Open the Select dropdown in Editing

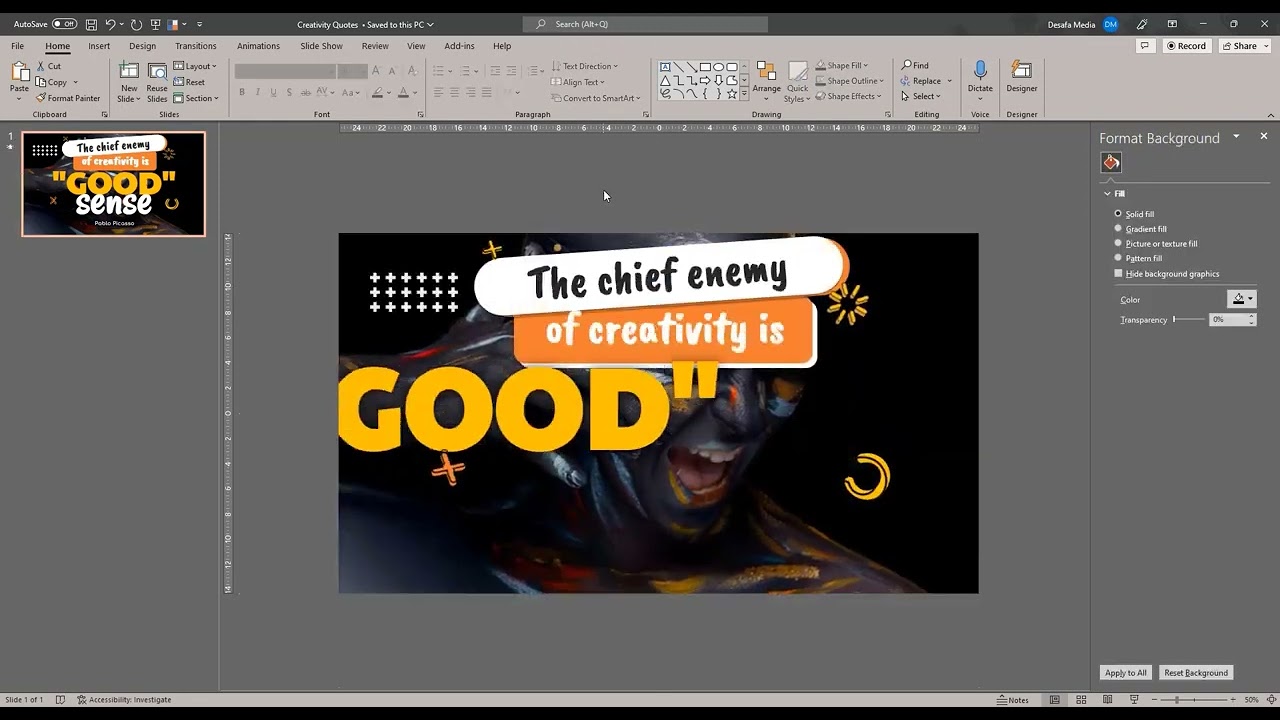pos(920,96)
